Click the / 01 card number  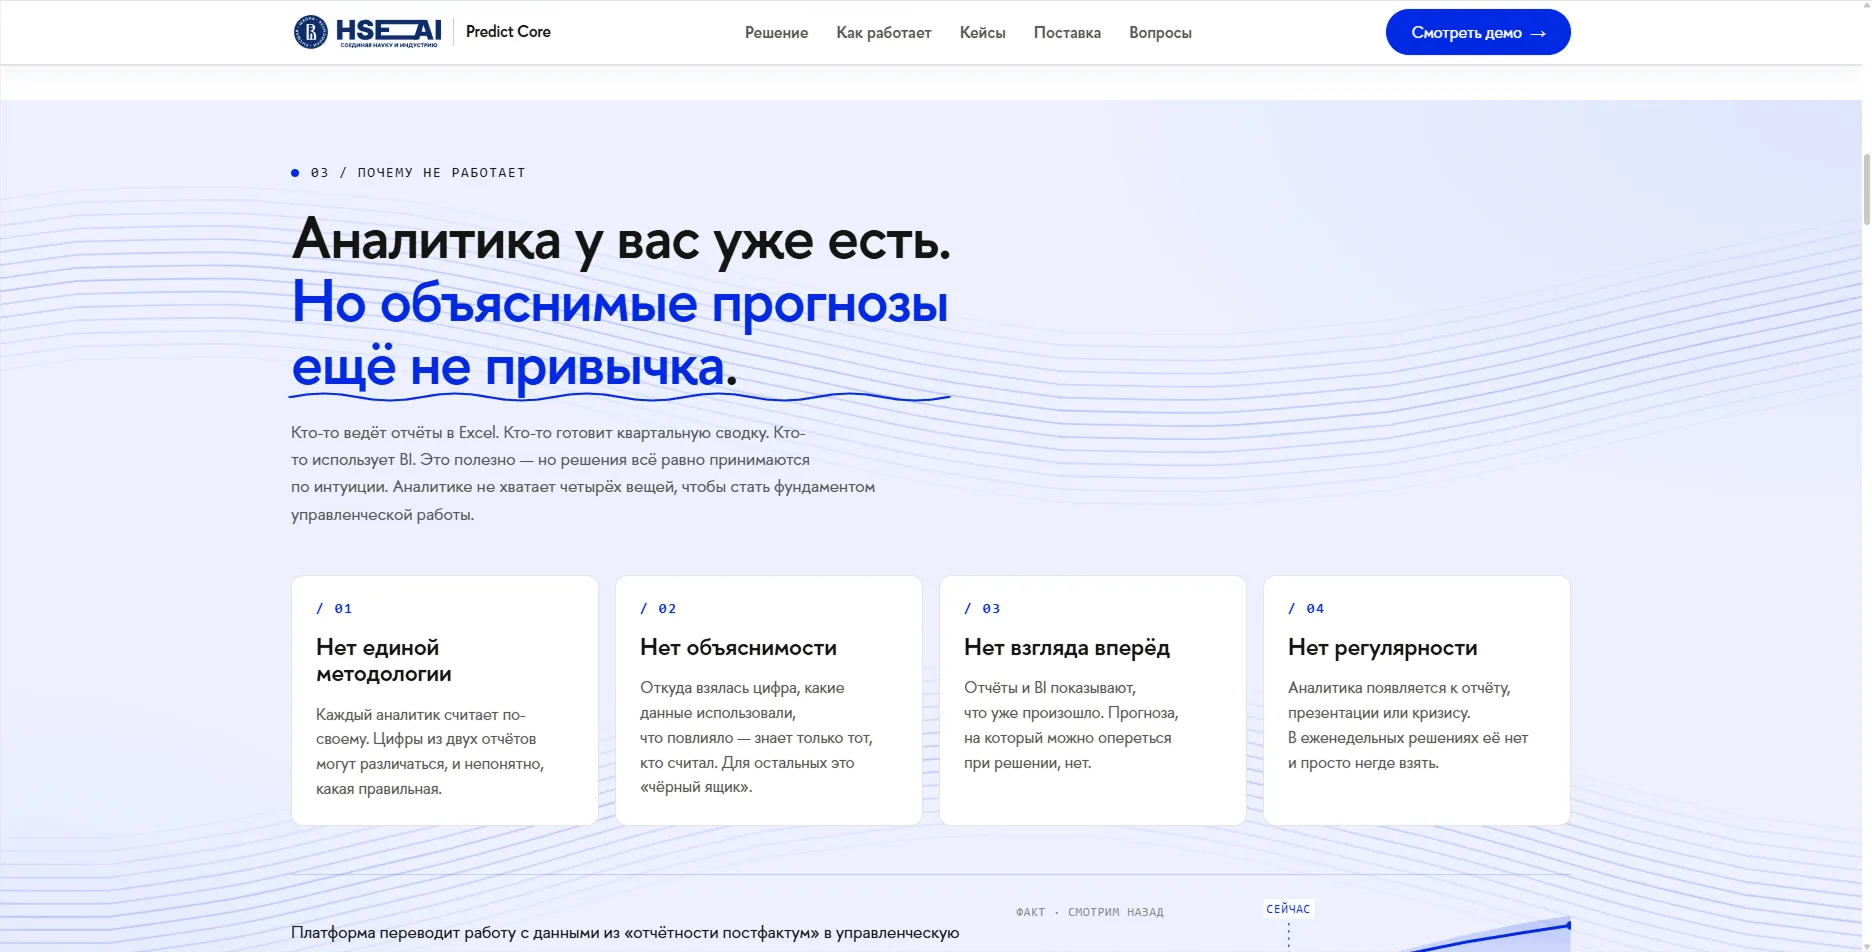(x=334, y=608)
